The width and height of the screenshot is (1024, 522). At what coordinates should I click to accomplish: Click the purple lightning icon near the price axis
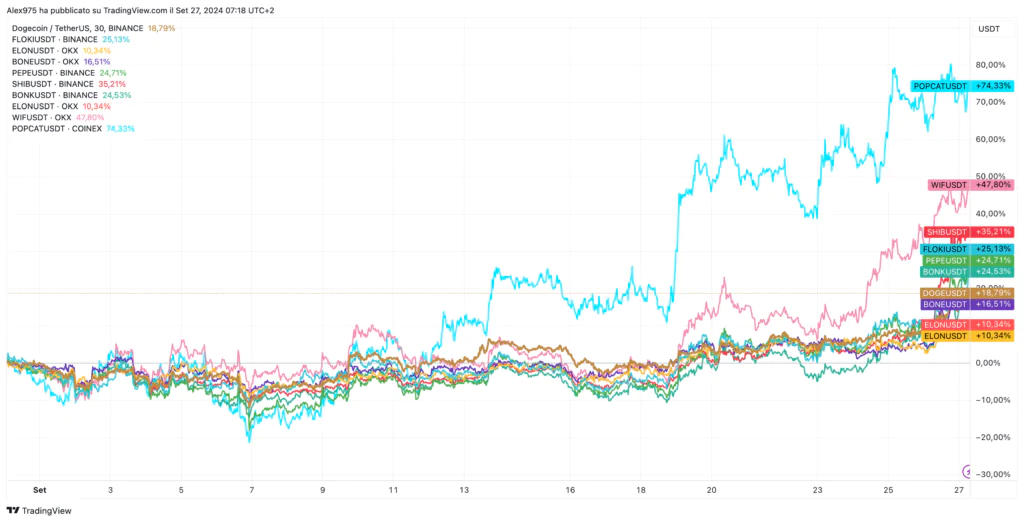coord(967,470)
